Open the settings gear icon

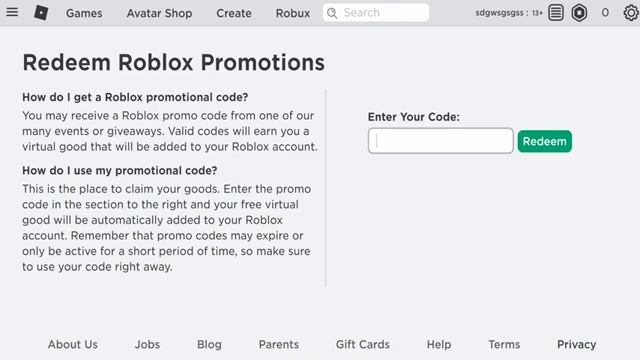pyautogui.click(x=631, y=13)
